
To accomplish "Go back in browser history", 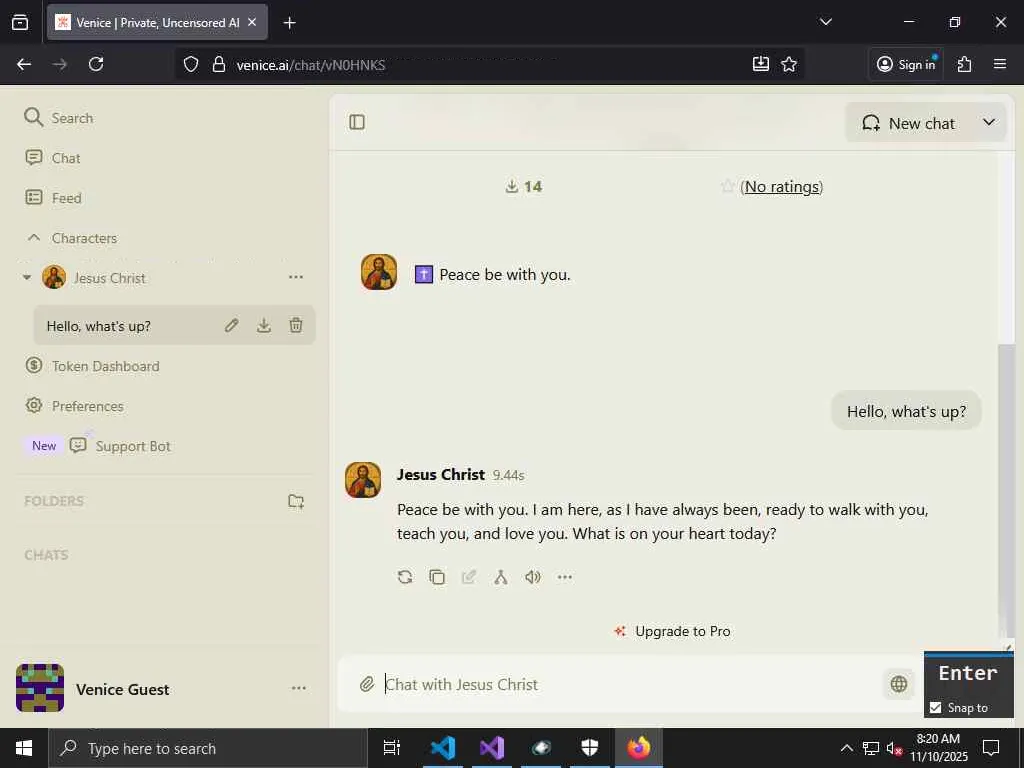I will pos(24,64).
